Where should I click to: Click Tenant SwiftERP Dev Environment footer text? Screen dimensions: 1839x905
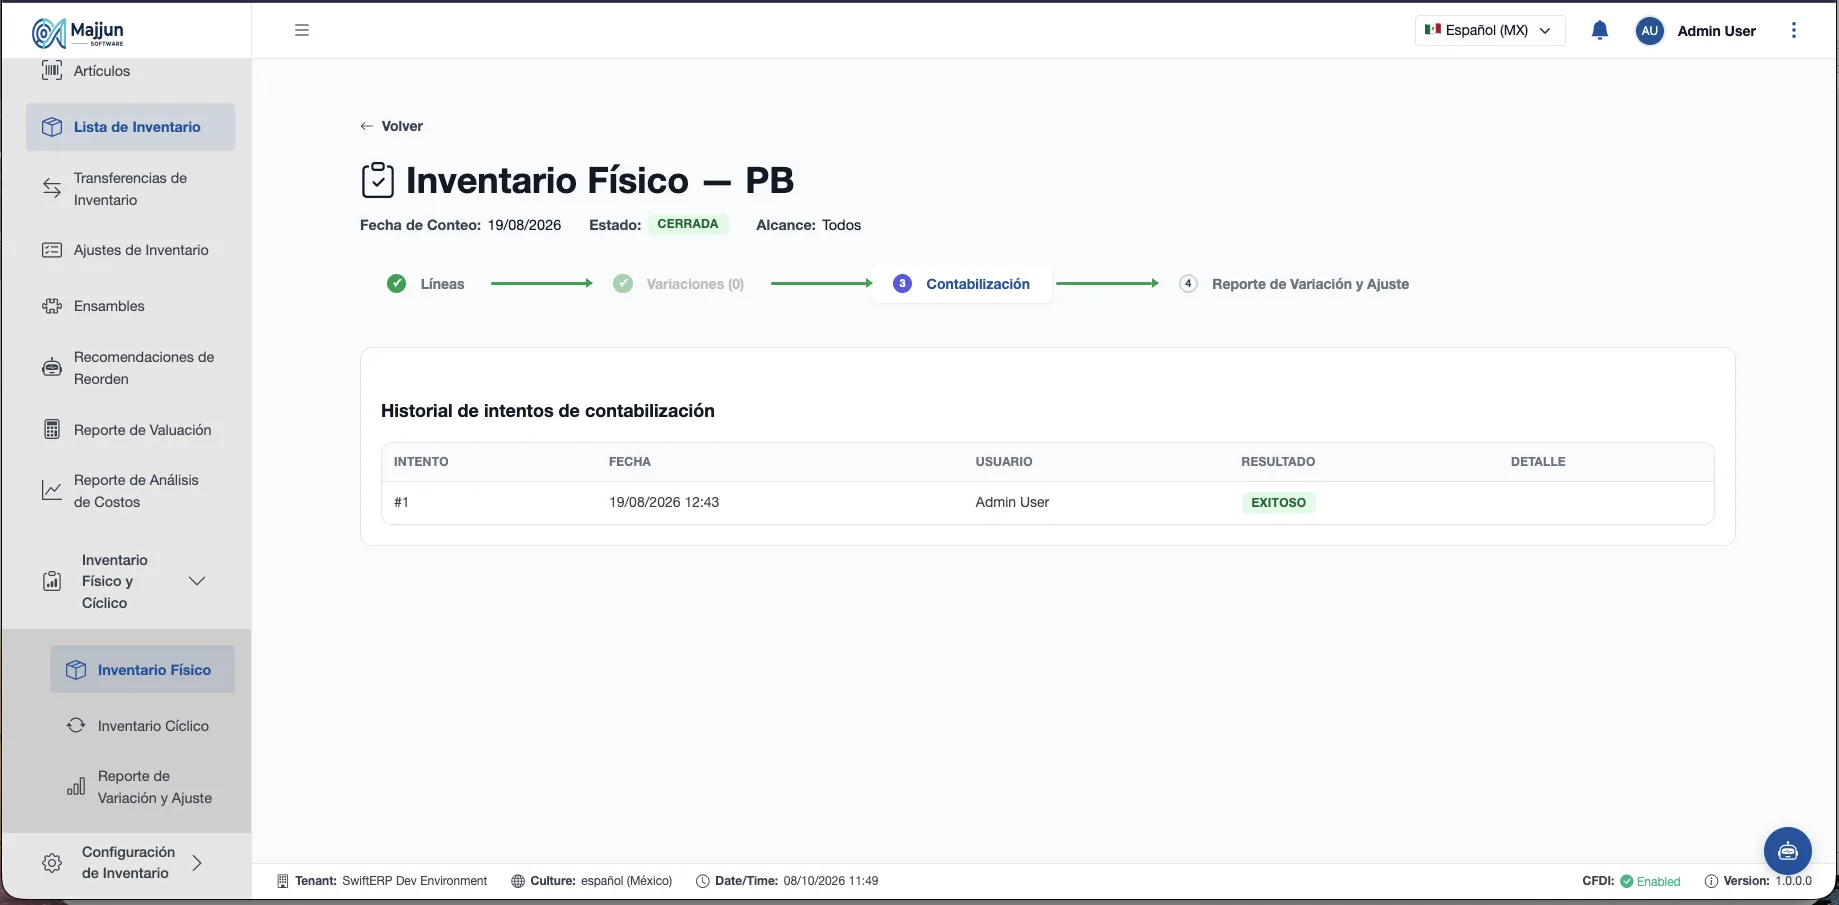382,881
